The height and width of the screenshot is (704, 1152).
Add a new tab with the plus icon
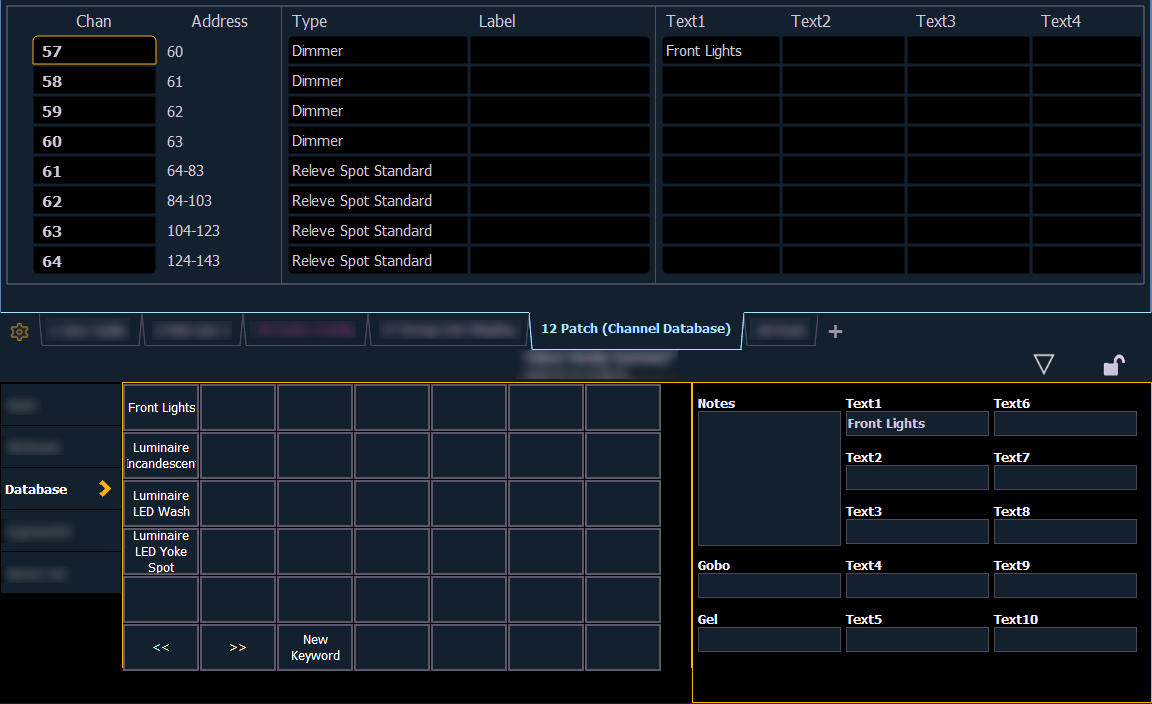click(x=835, y=331)
